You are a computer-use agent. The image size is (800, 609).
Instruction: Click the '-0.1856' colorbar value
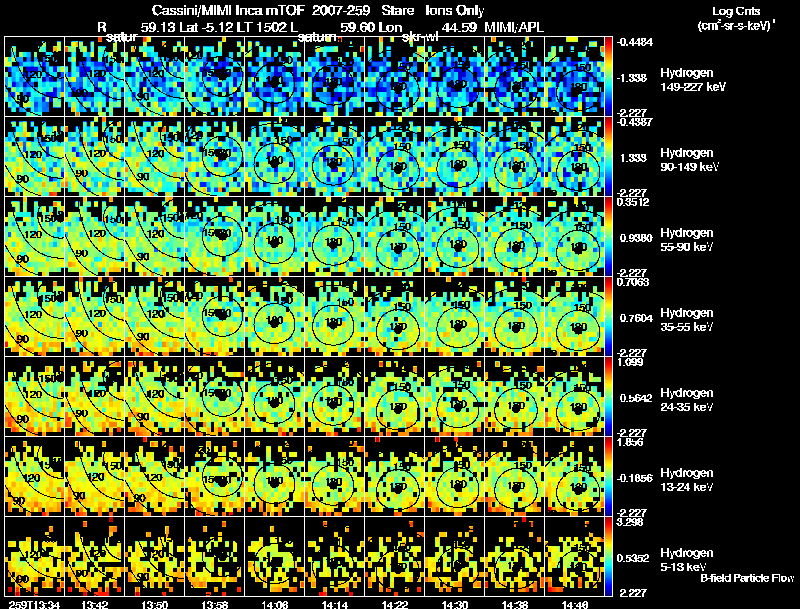tap(635, 478)
